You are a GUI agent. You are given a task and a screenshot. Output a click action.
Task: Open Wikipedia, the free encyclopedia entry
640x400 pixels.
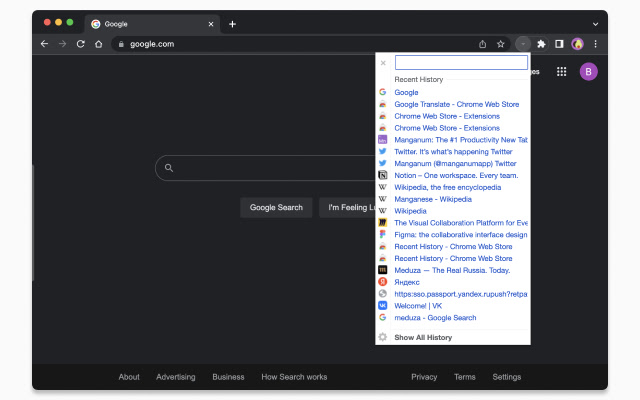click(447, 187)
